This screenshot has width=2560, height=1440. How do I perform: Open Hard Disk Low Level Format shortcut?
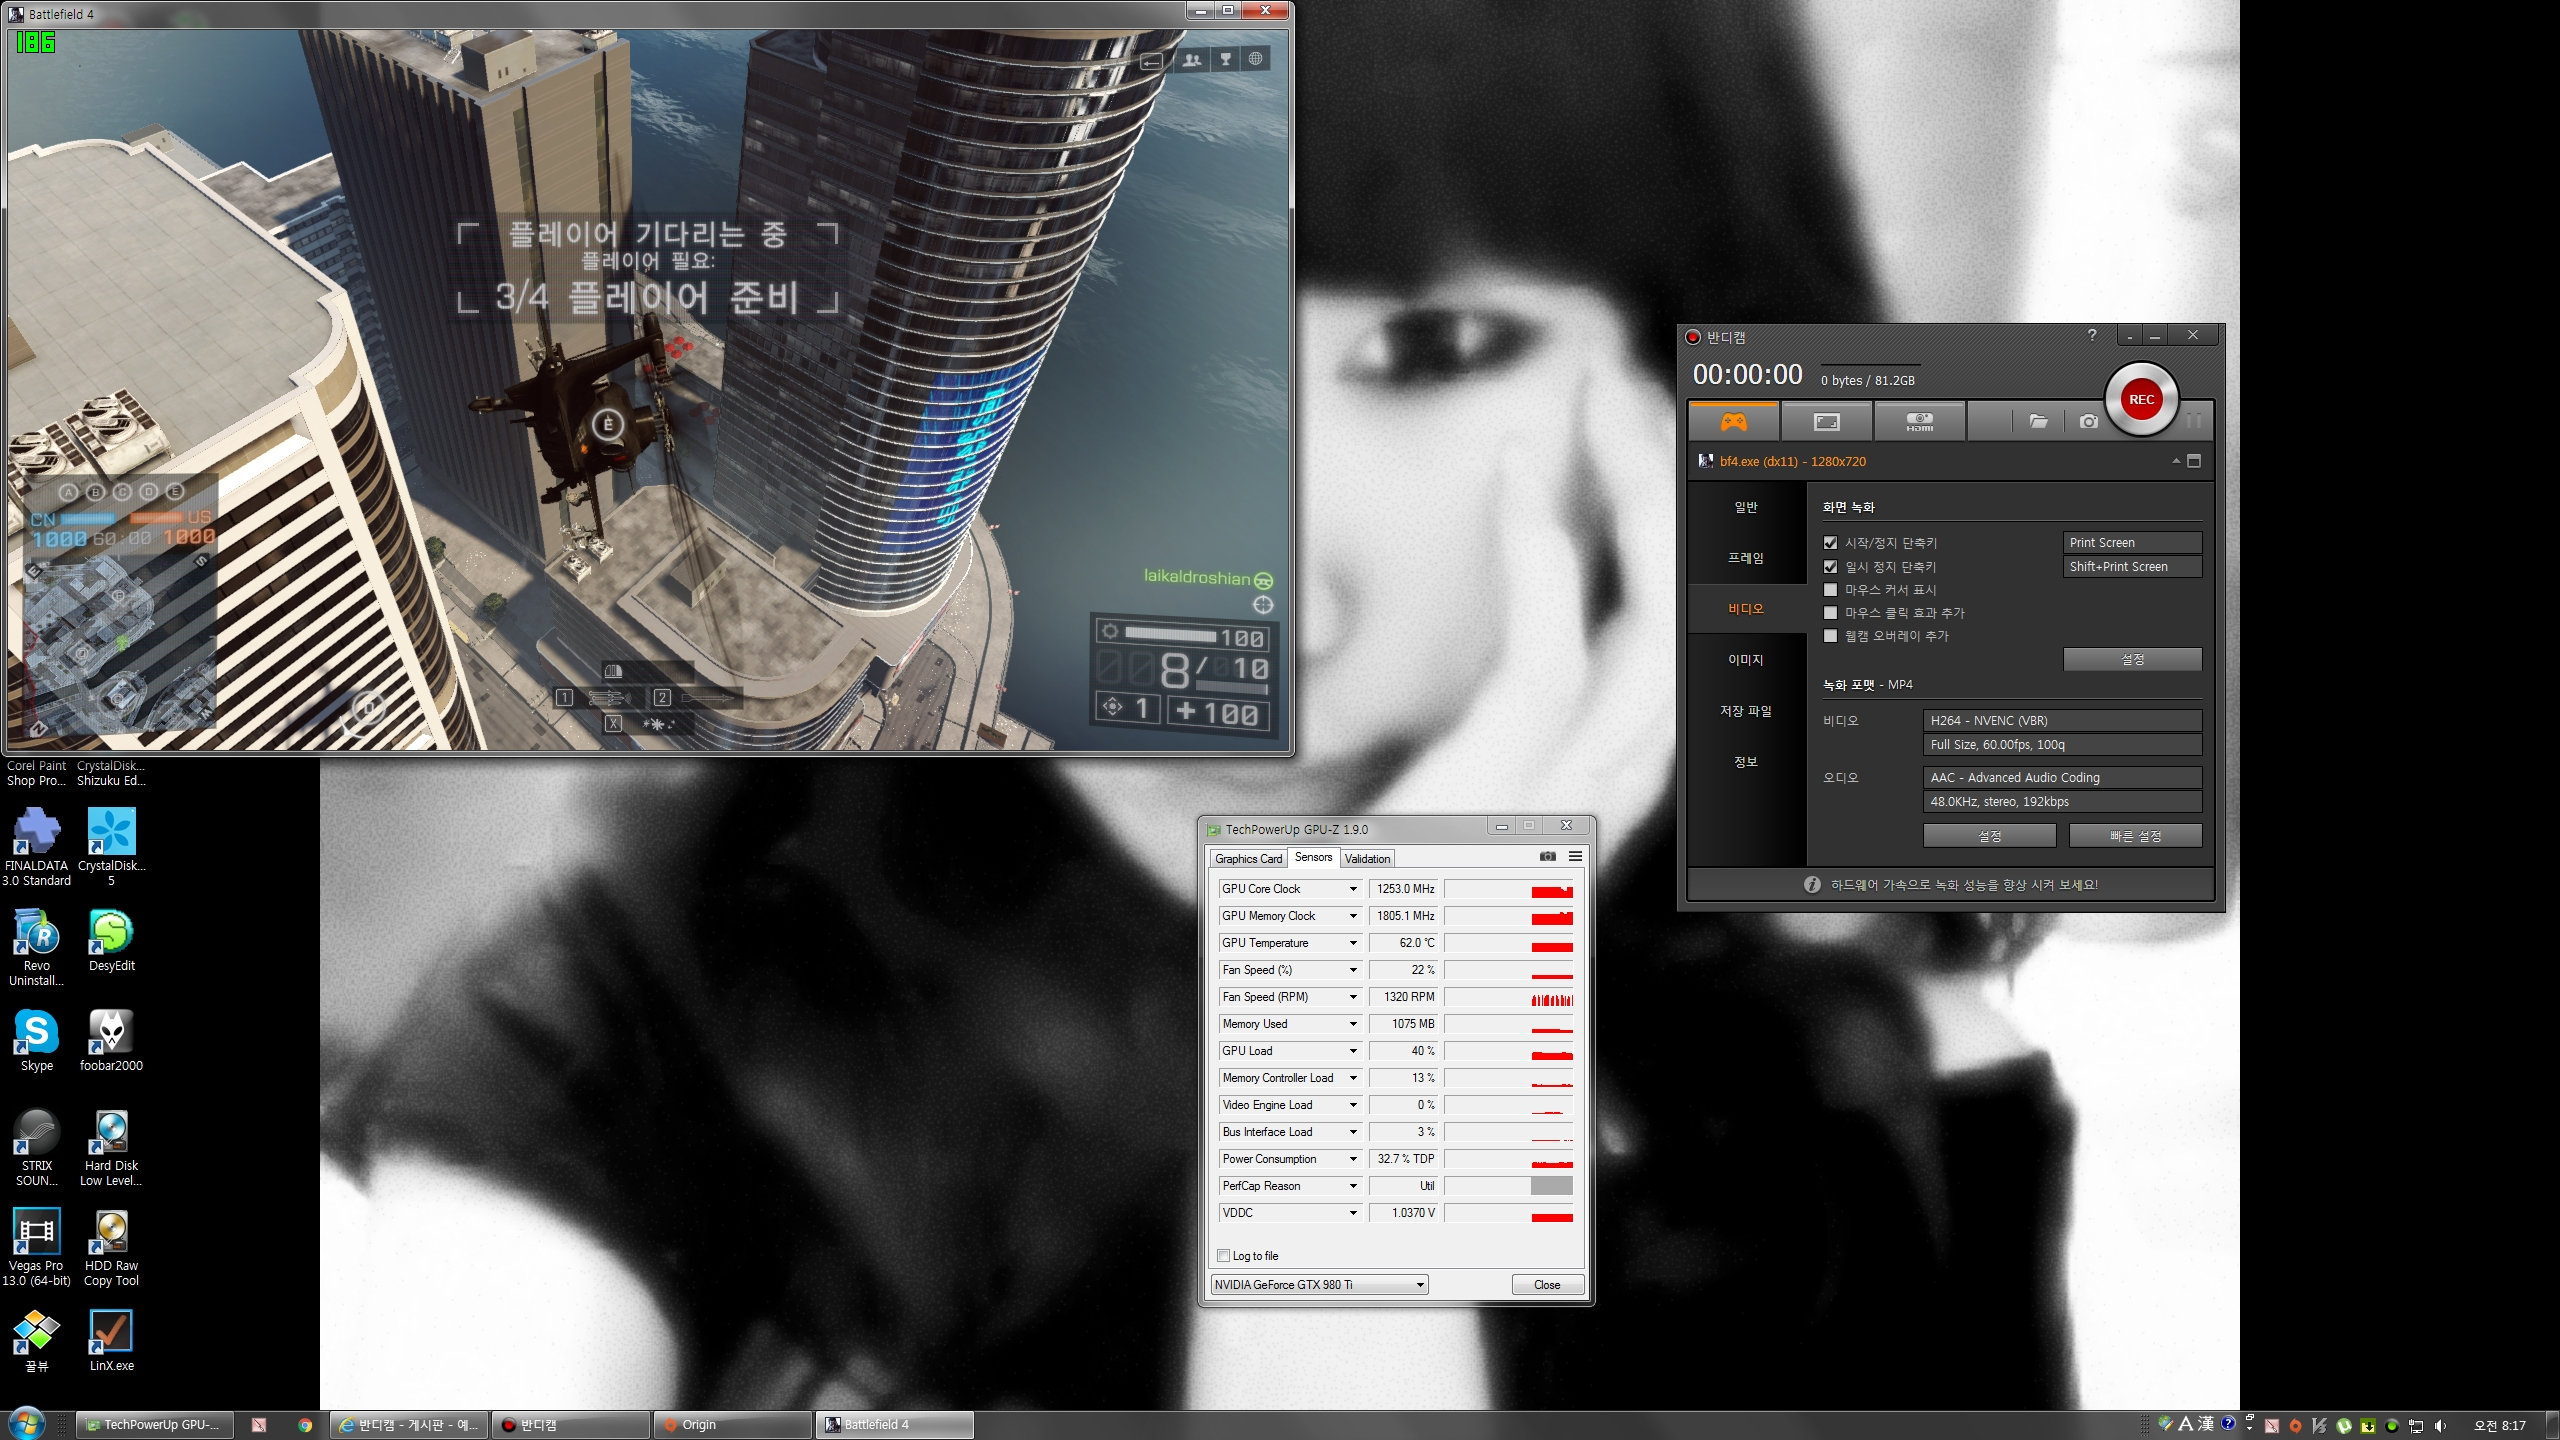[111, 1147]
